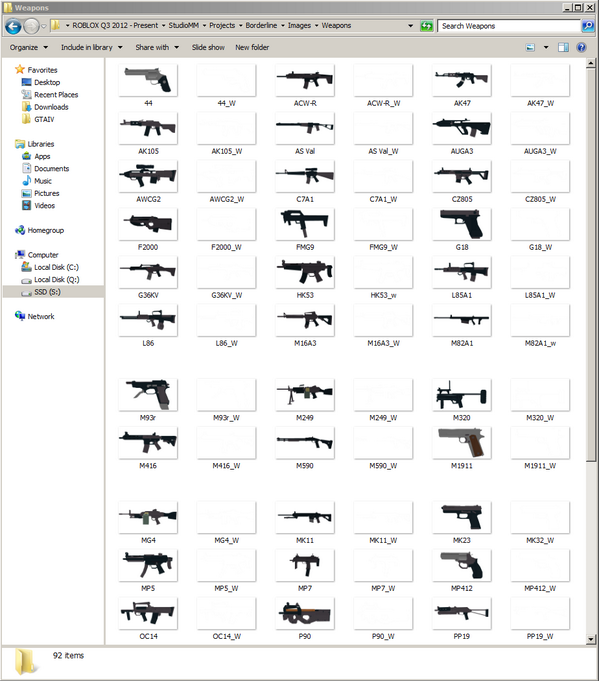The width and height of the screenshot is (599, 681).
Task: Navigate to ROBLOX Q3 2012 - Present folder
Action: click(x=115, y=26)
